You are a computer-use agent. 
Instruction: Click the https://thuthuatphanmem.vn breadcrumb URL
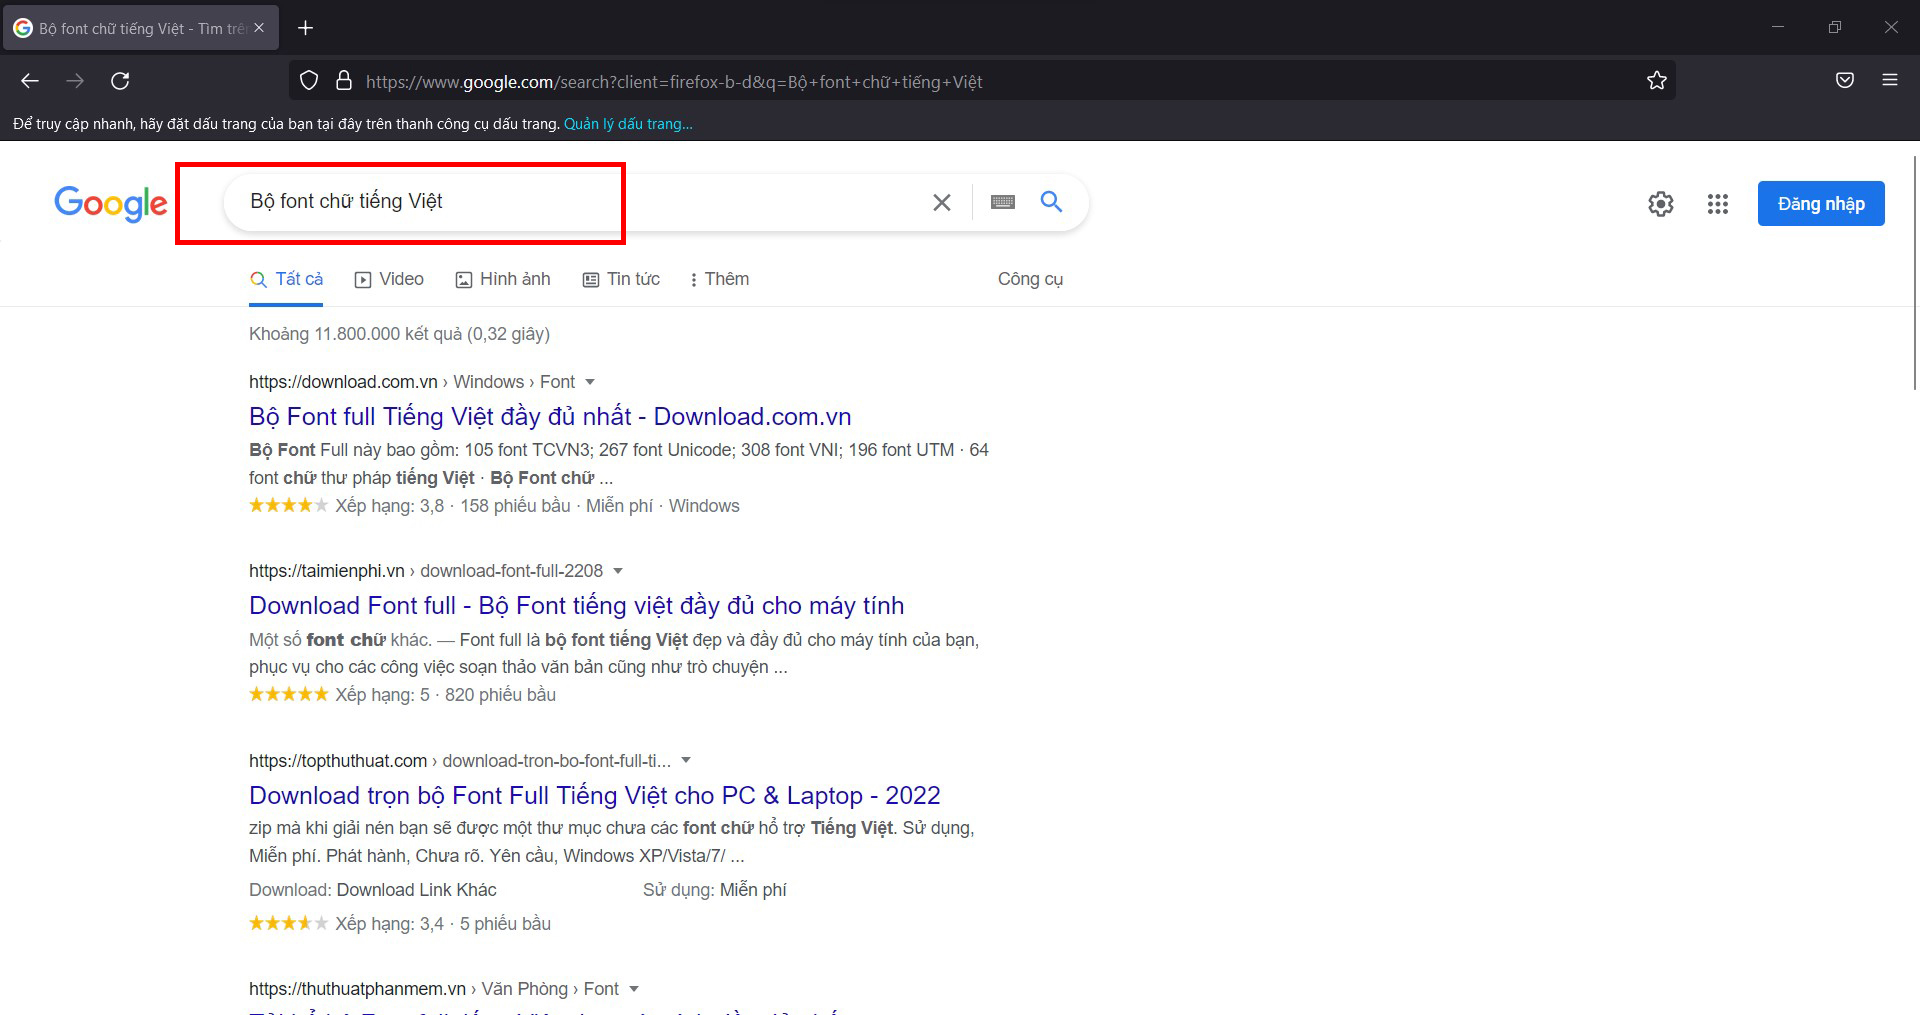pyautogui.click(x=357, y=989)
